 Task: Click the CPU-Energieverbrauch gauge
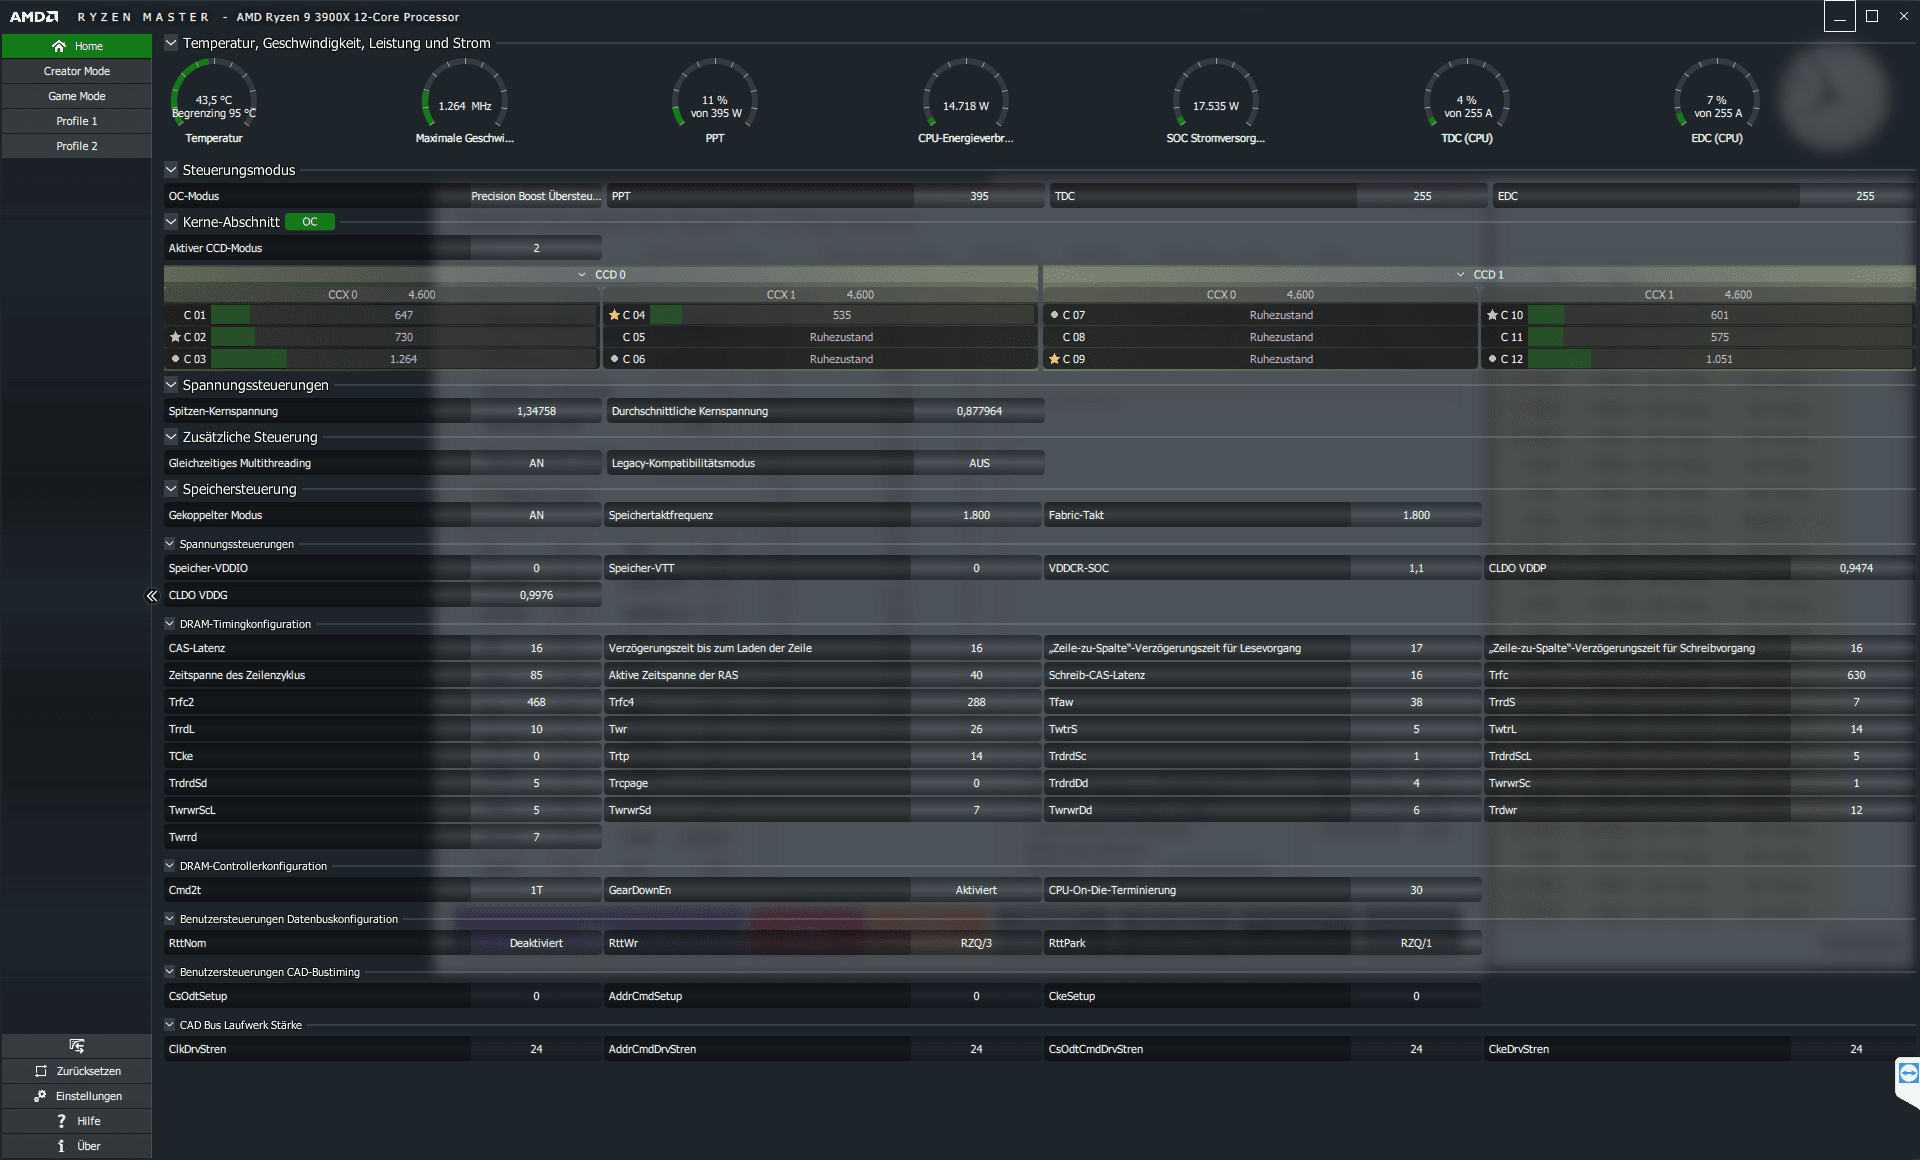[x=966, y=102]
